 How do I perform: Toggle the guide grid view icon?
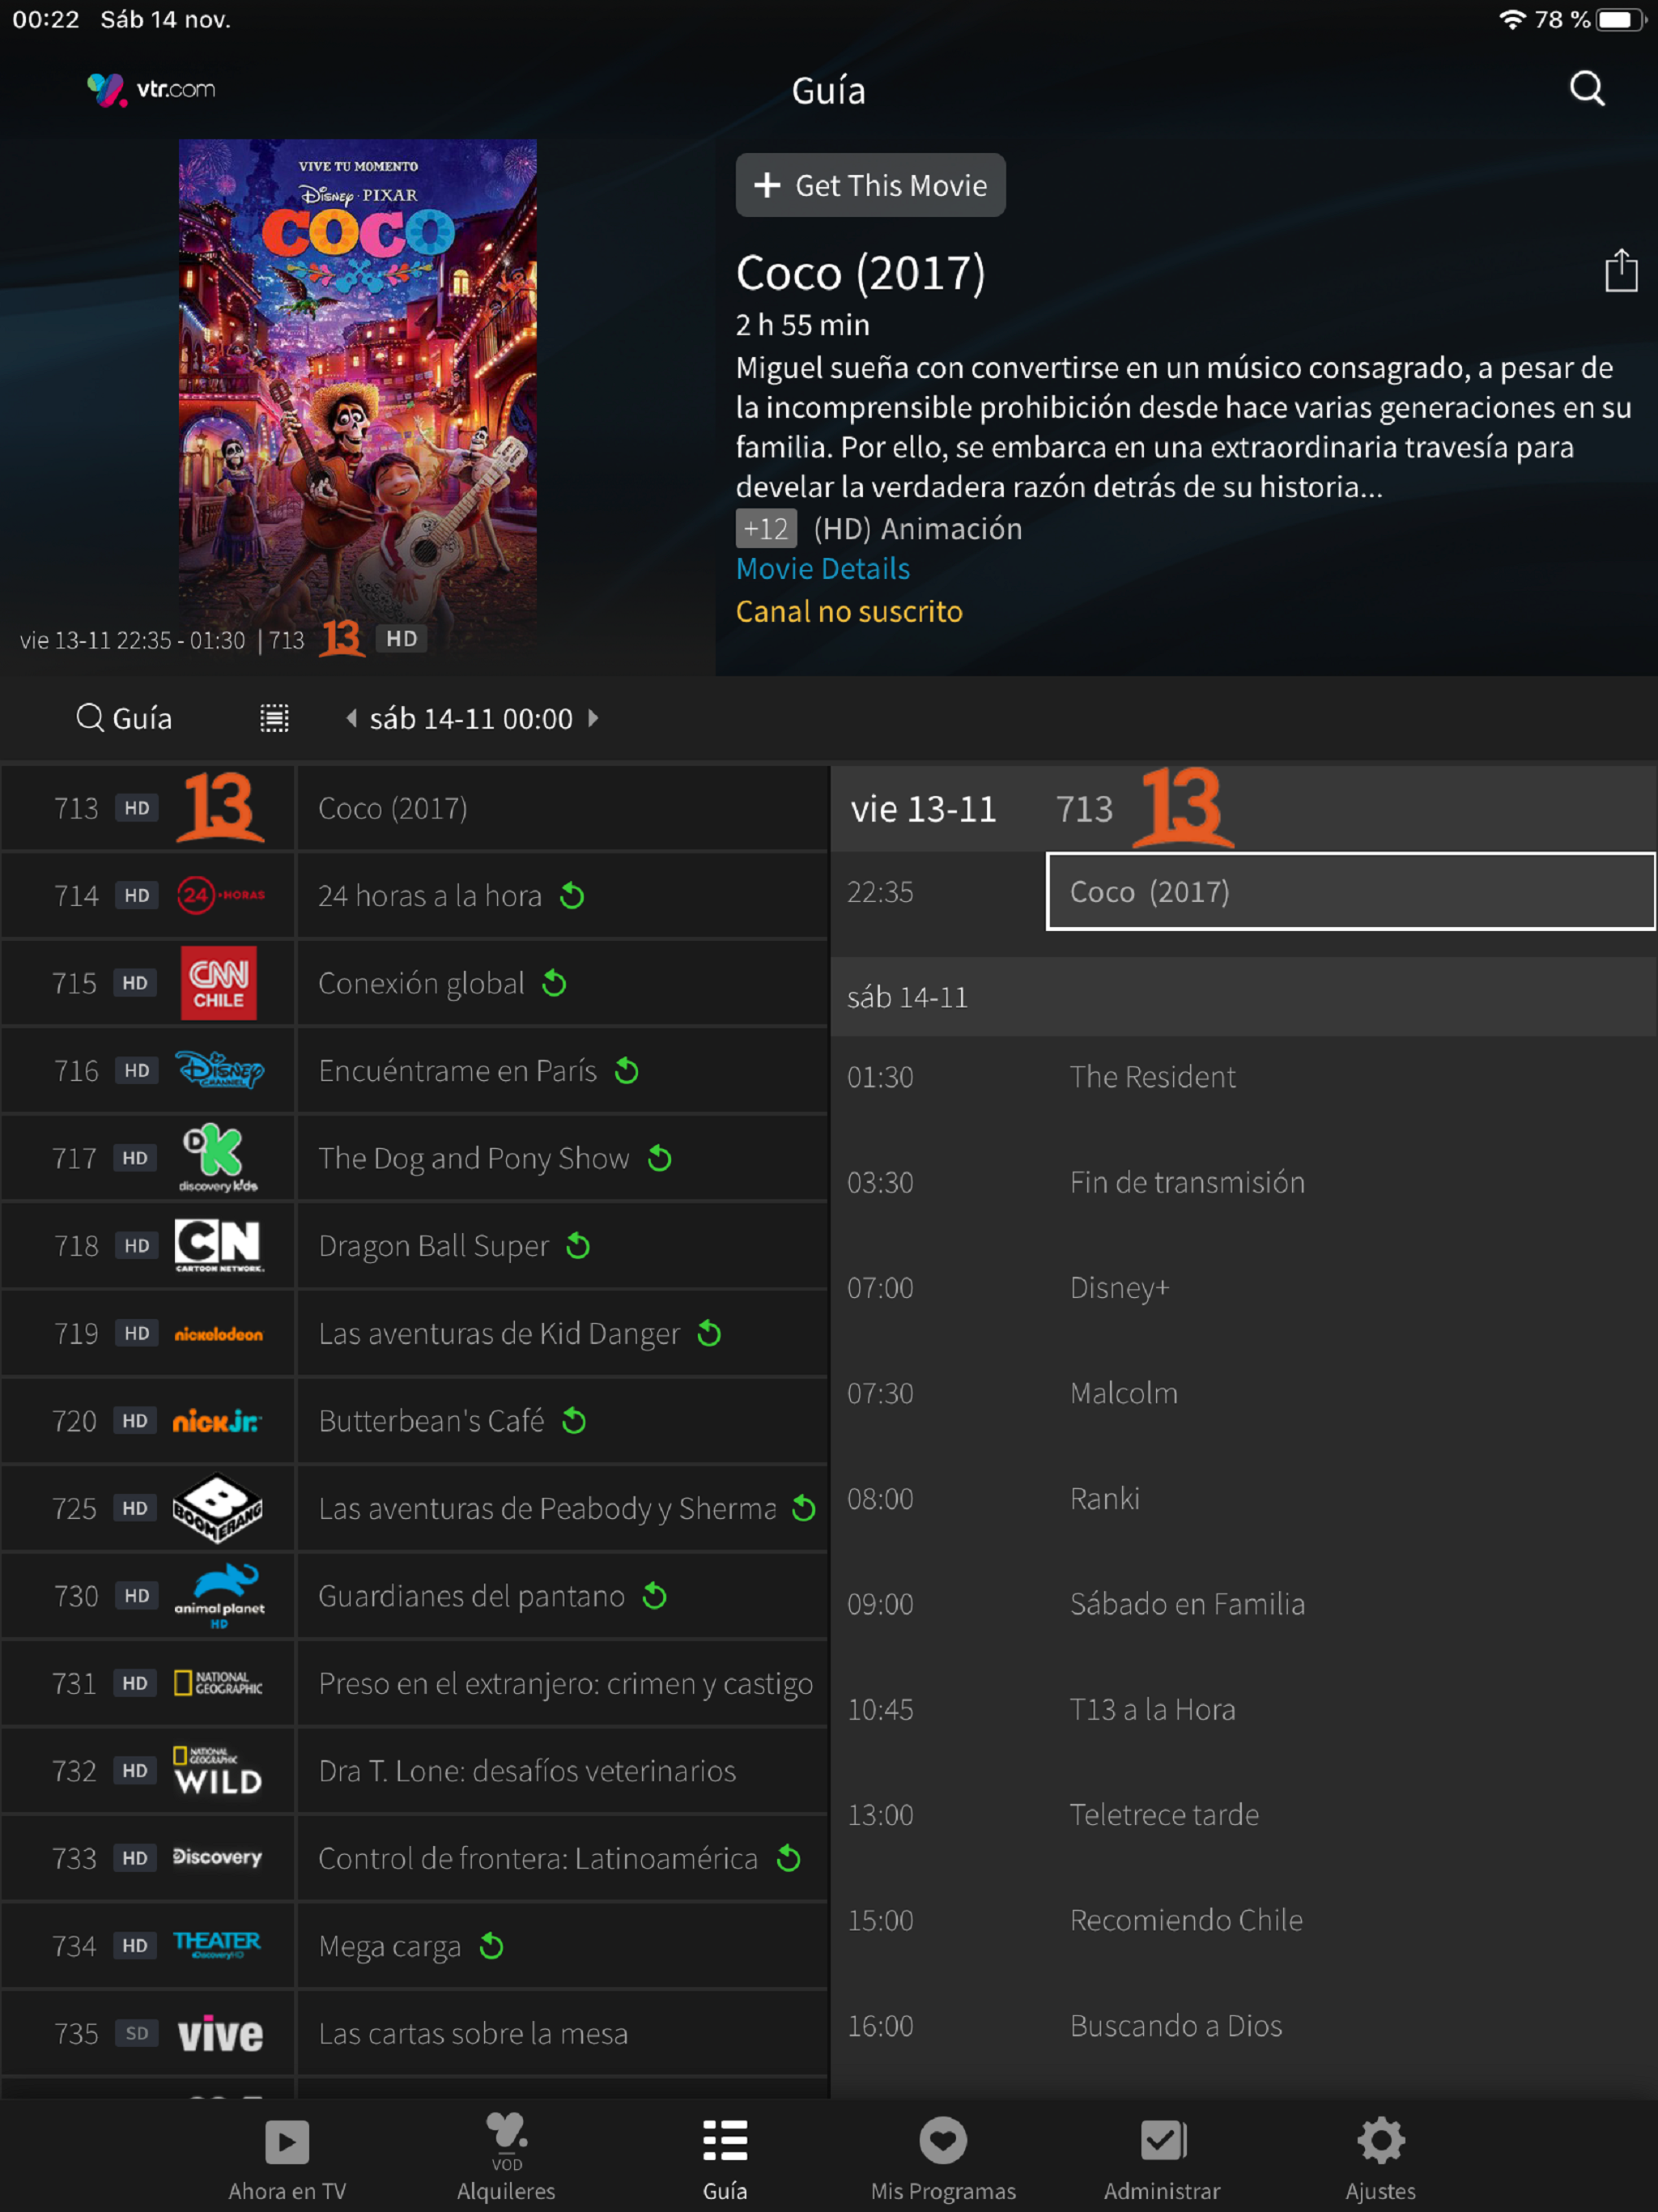[x=274, y=718]
